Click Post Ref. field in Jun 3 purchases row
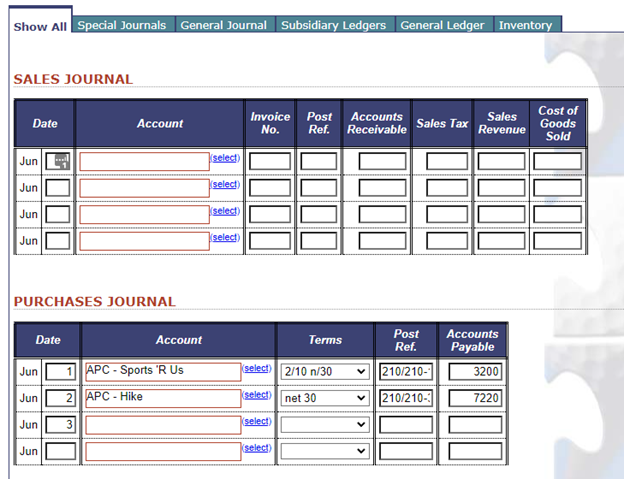This screenshot has width=624, height=479. [406, 425]
